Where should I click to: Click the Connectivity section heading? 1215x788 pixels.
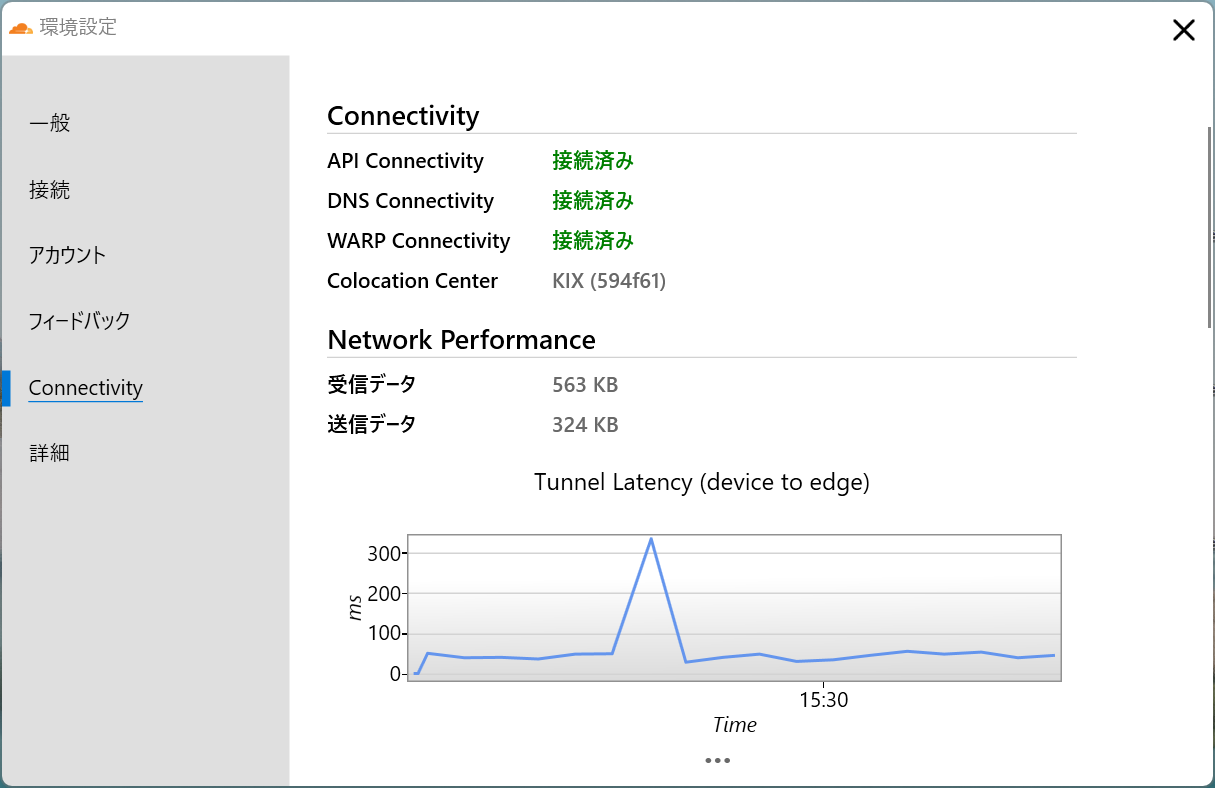(403, 116)
